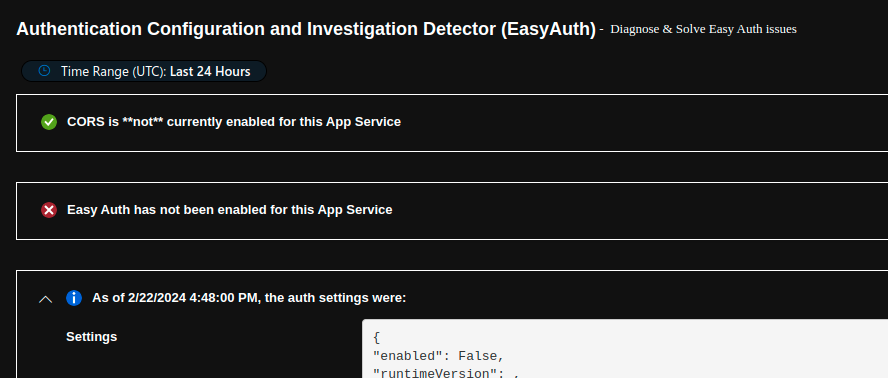Click the Authentication Configuration and Investigation Detector title
This screenshot has height=378, width=888.
click(306, 29)
